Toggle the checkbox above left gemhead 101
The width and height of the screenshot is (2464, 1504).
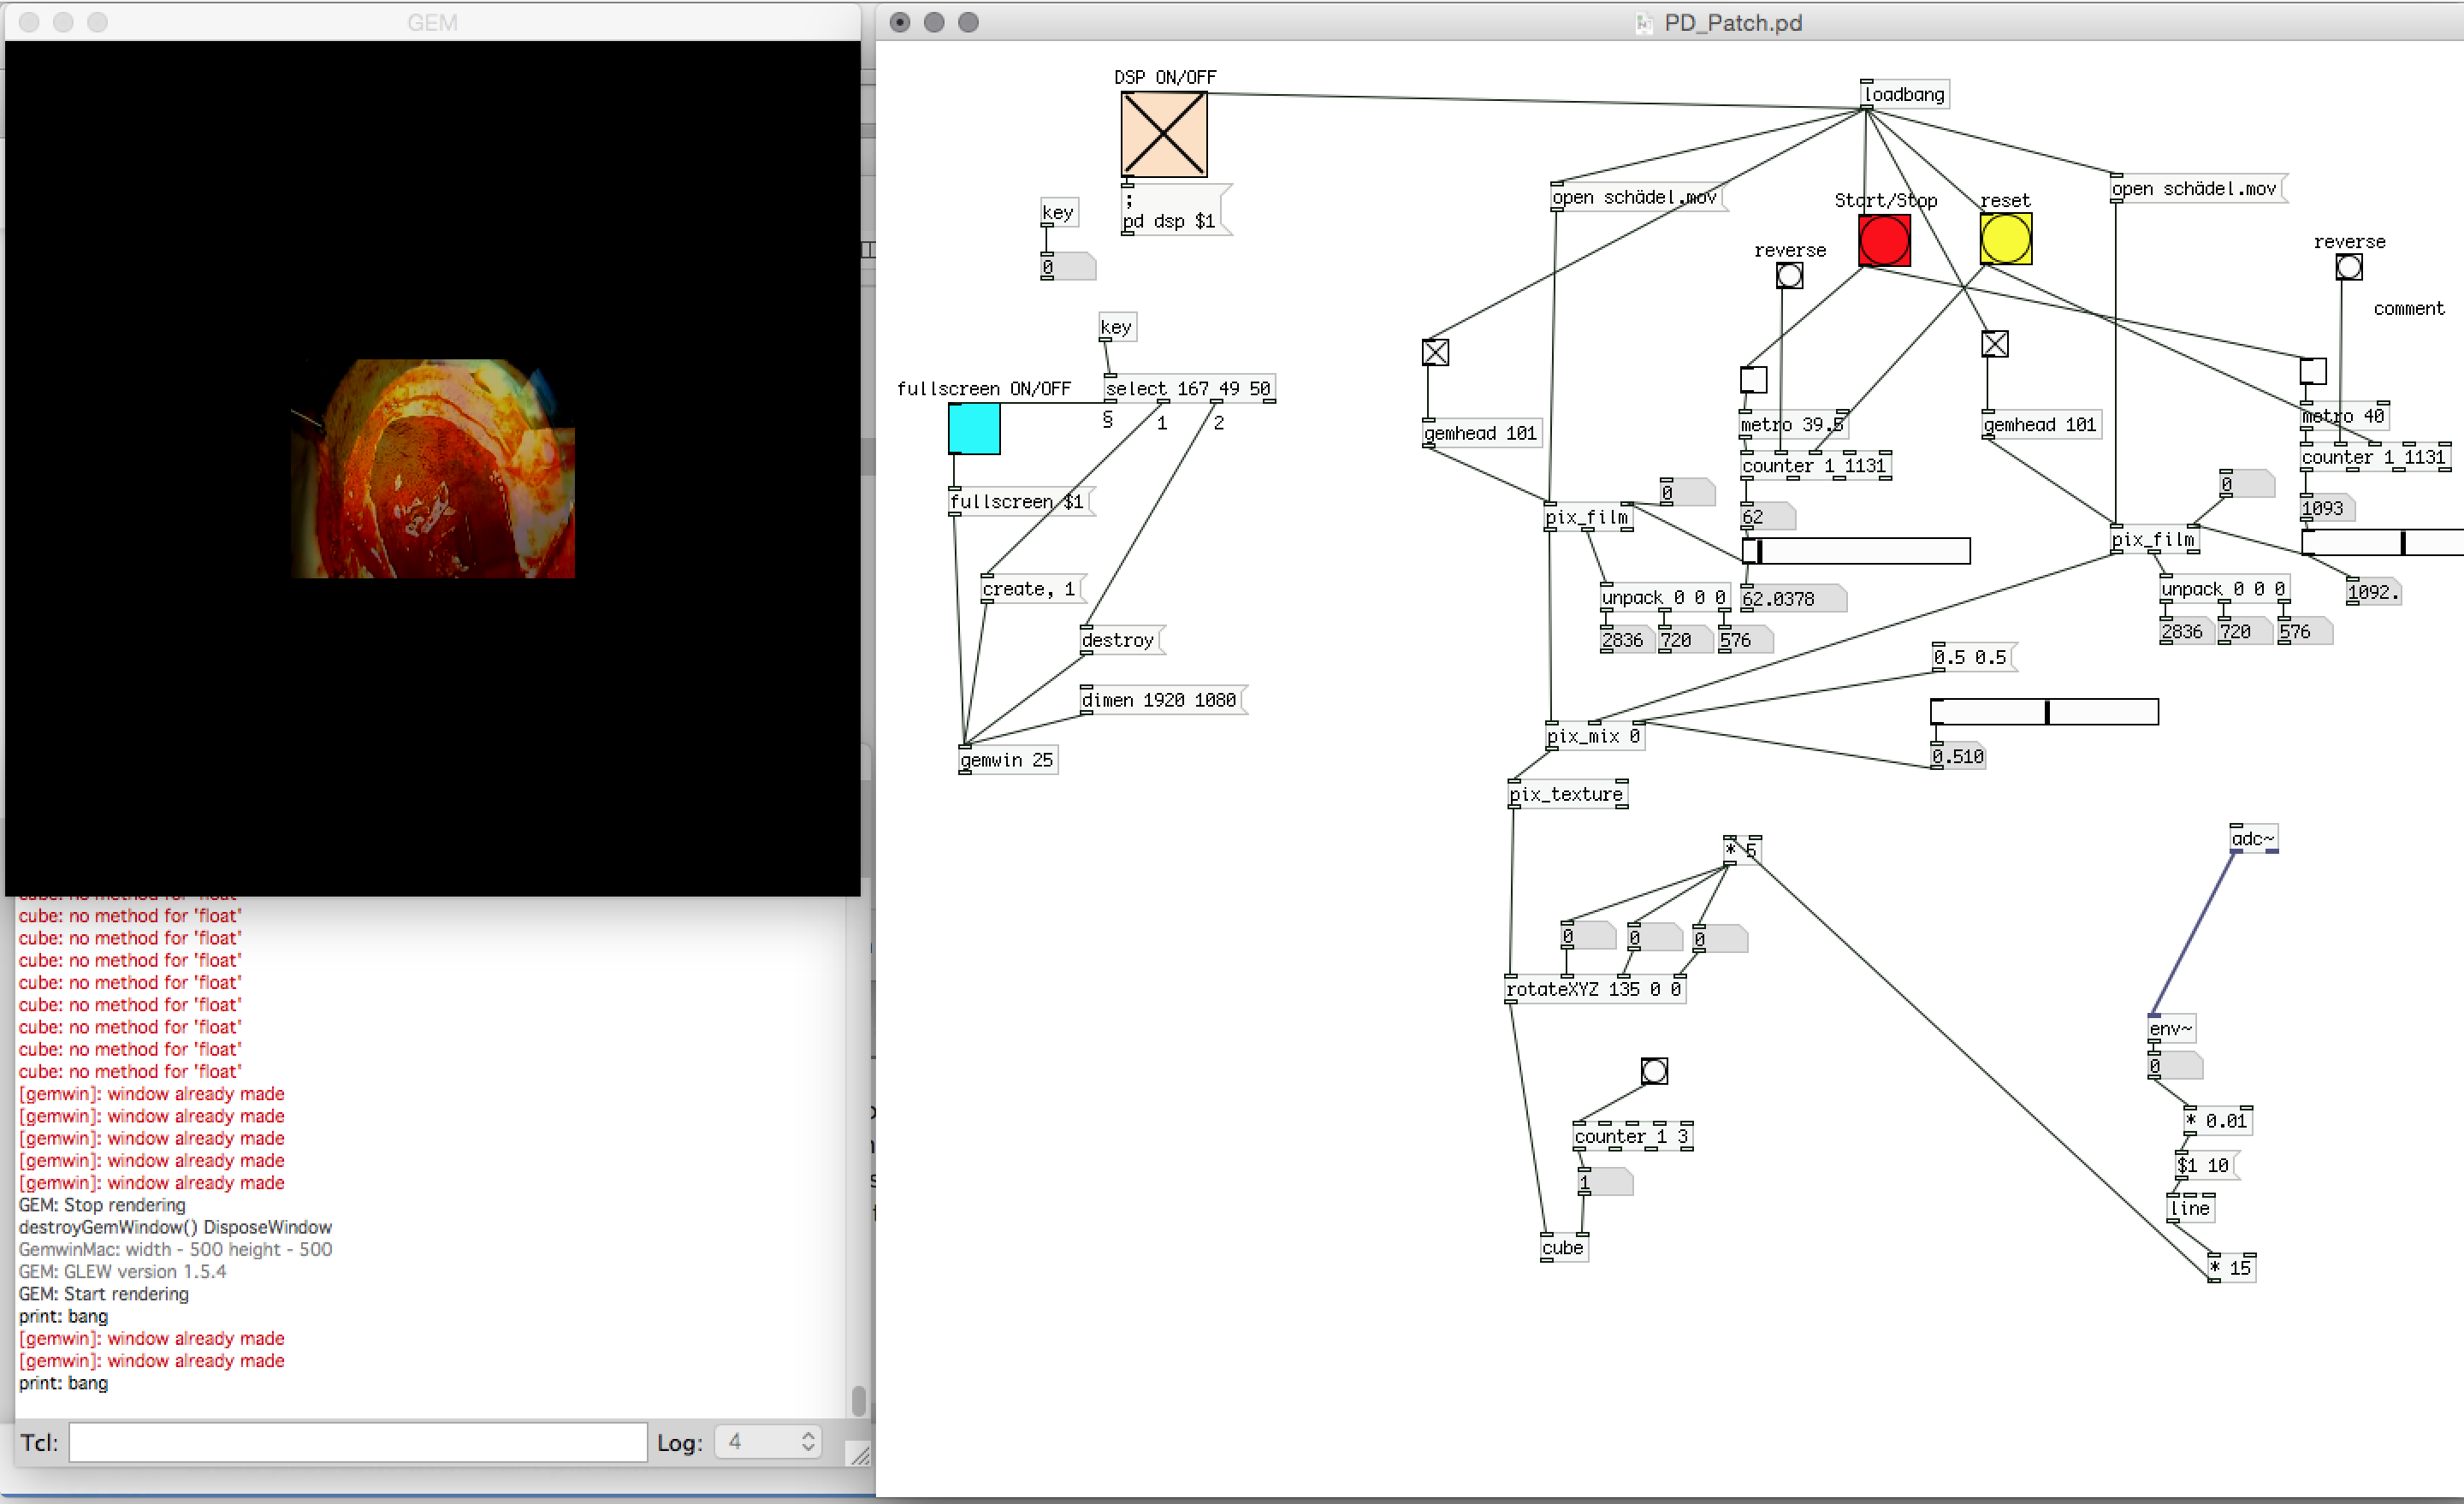1435,352
